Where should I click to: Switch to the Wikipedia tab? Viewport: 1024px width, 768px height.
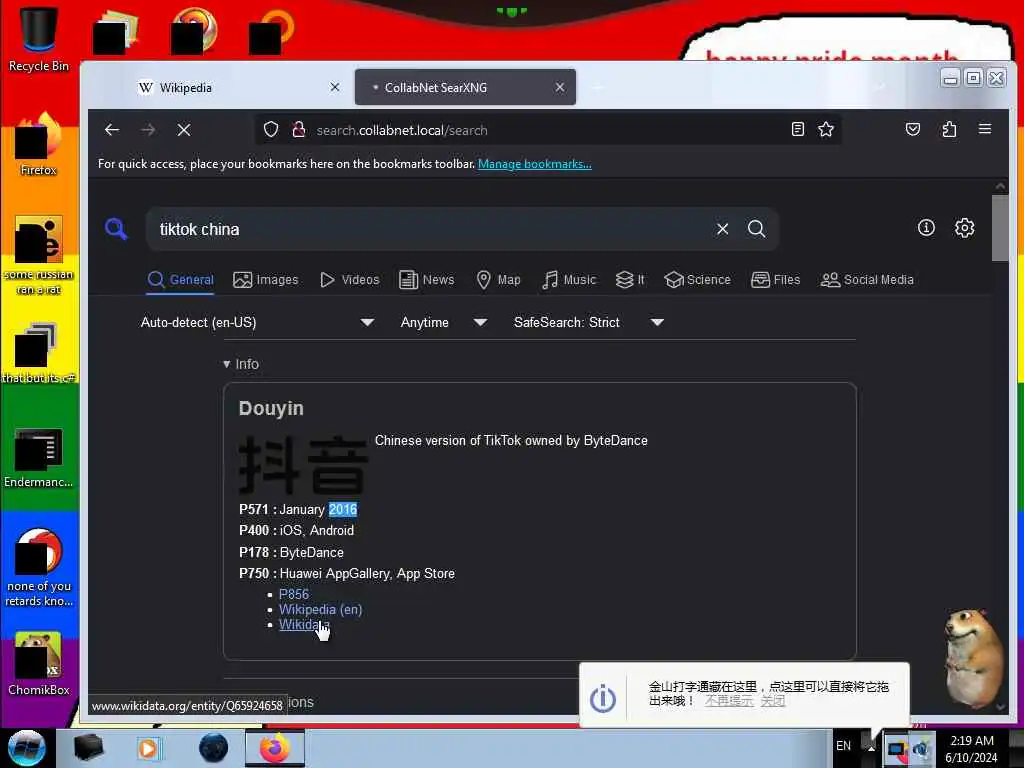238,88
